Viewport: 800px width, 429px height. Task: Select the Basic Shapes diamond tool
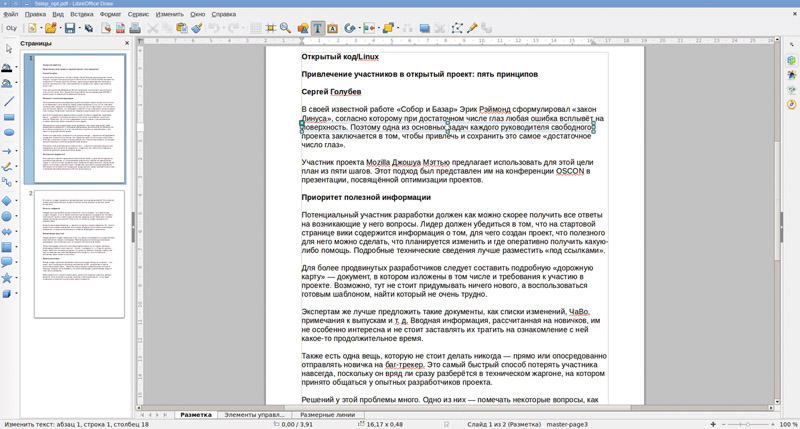click(7, 200)
